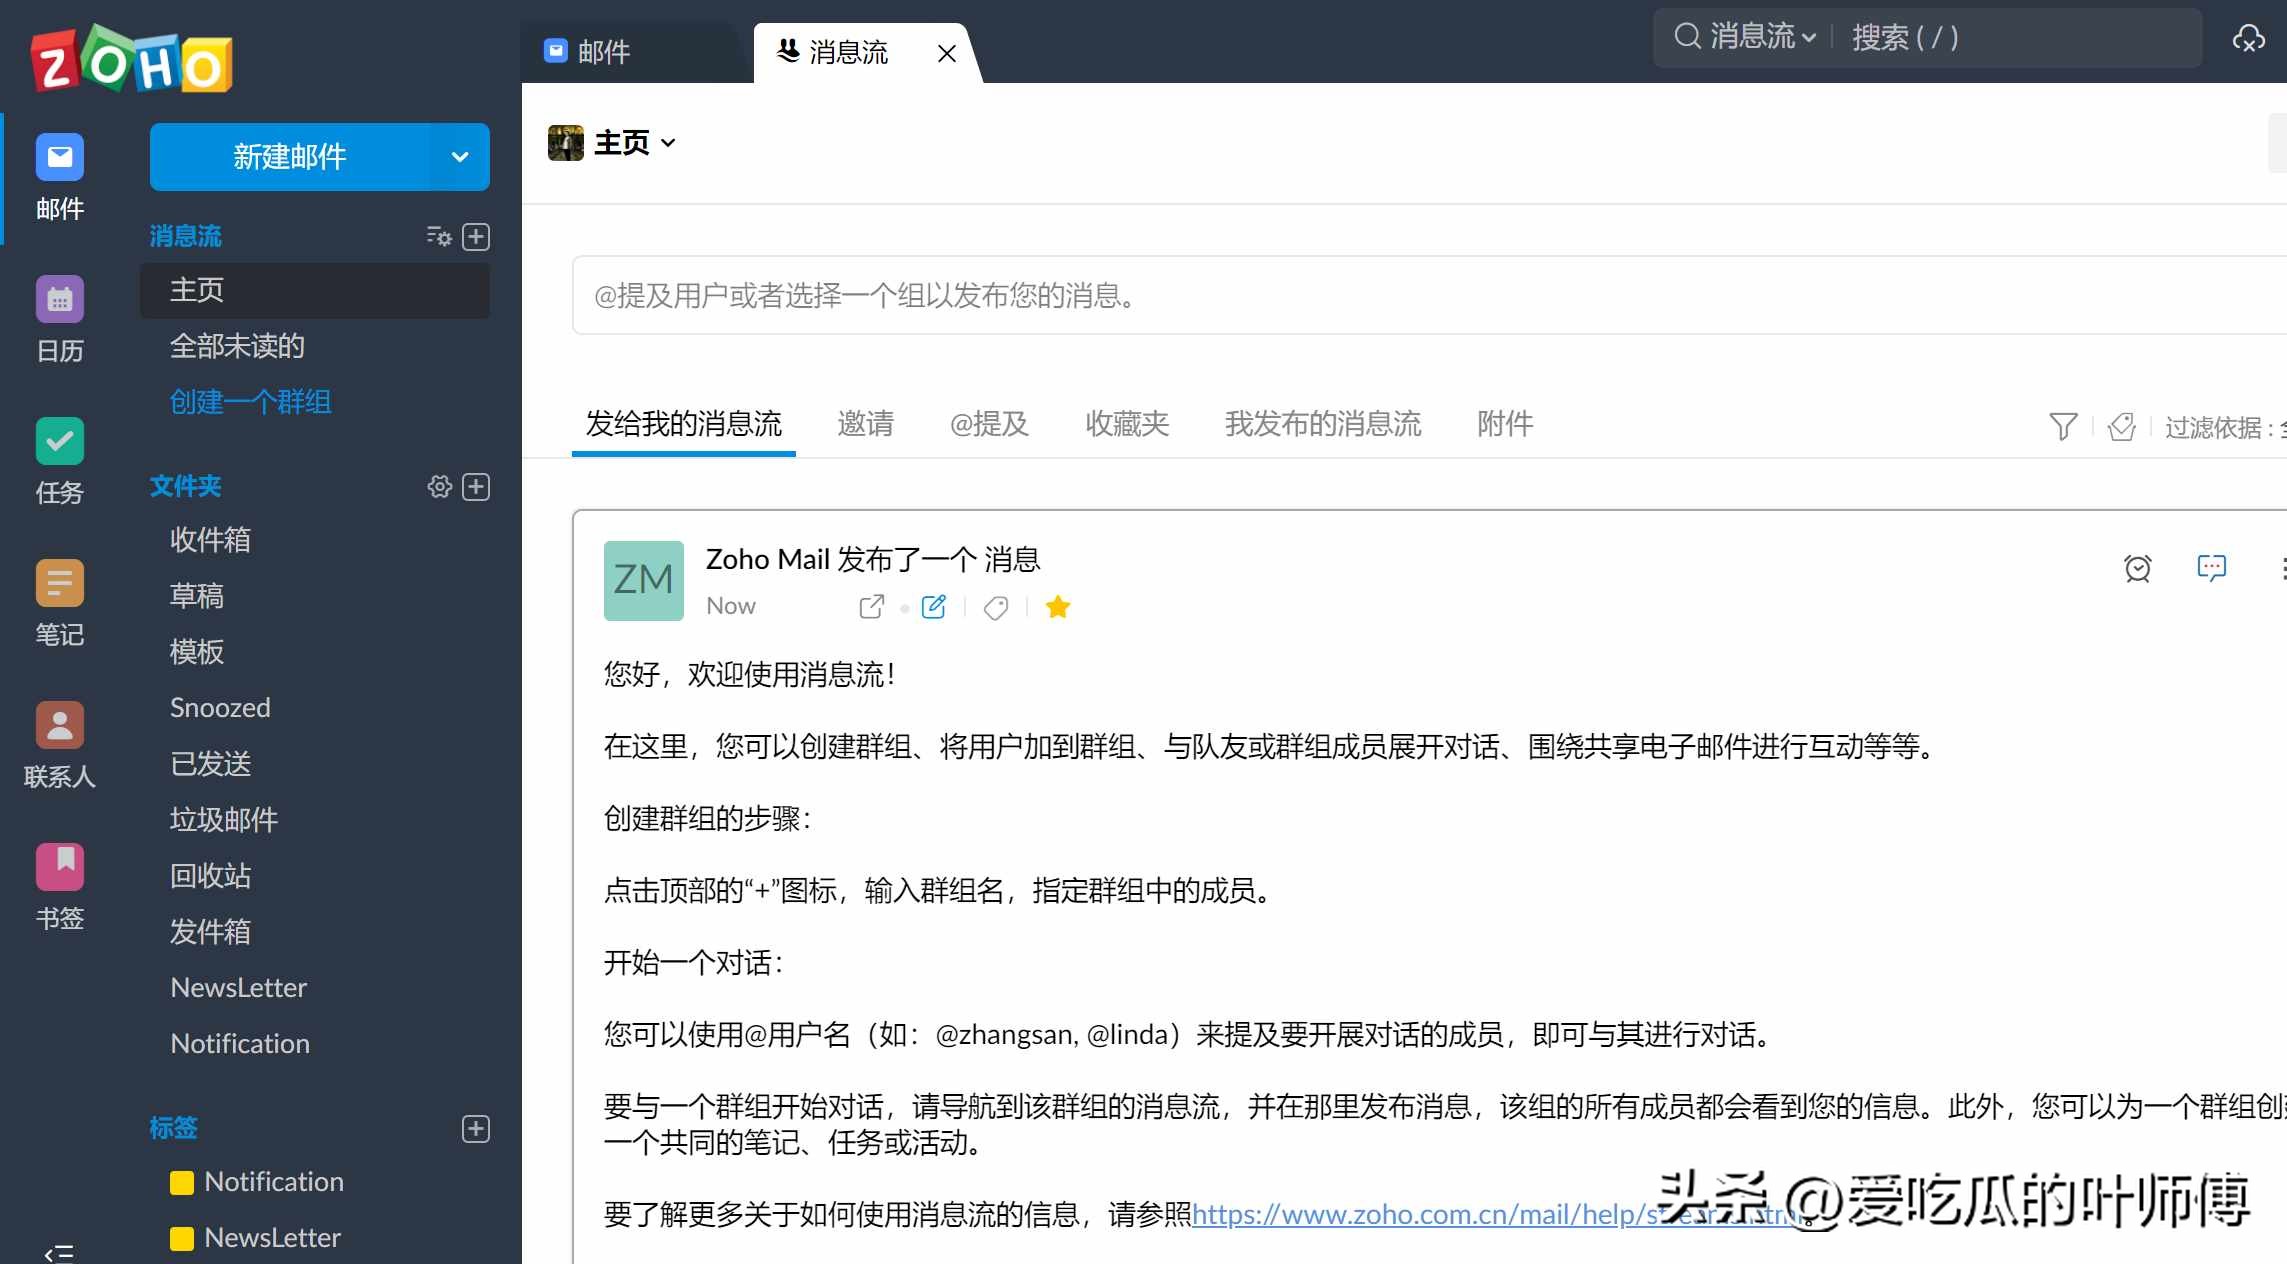The width and height of the screenshot is (2287, 1264).
Task: Click the reminder clock icon on the message
Action: (2138, 568)
